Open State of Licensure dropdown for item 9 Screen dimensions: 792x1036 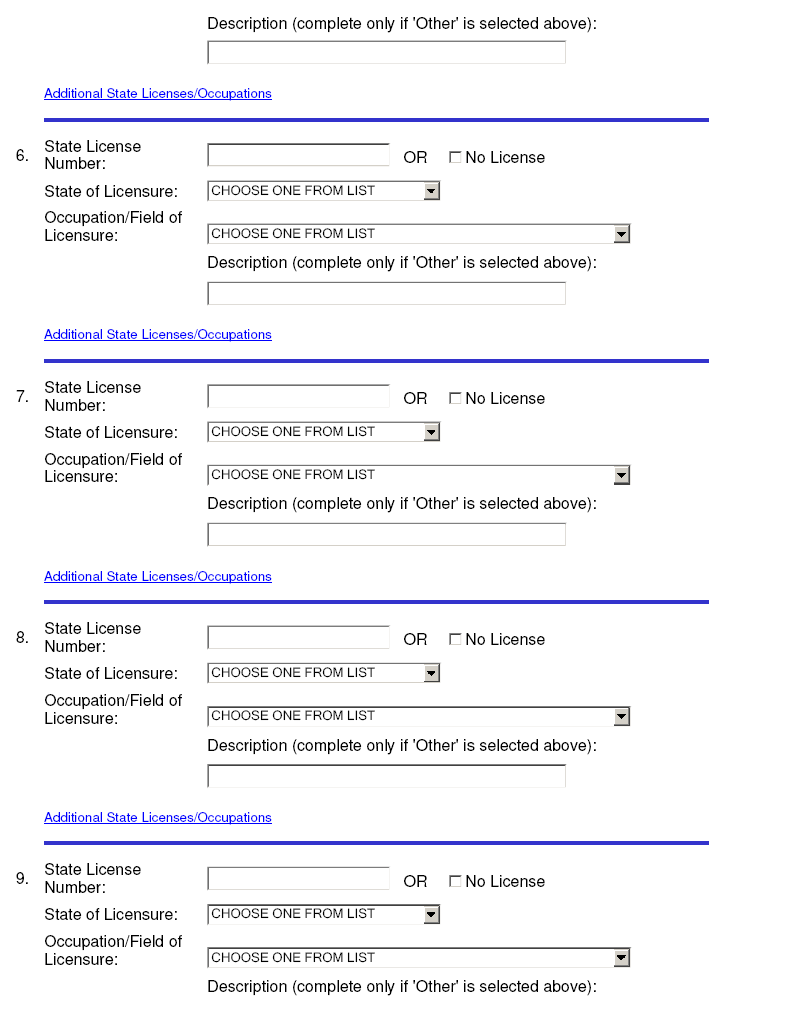[324, 914]
